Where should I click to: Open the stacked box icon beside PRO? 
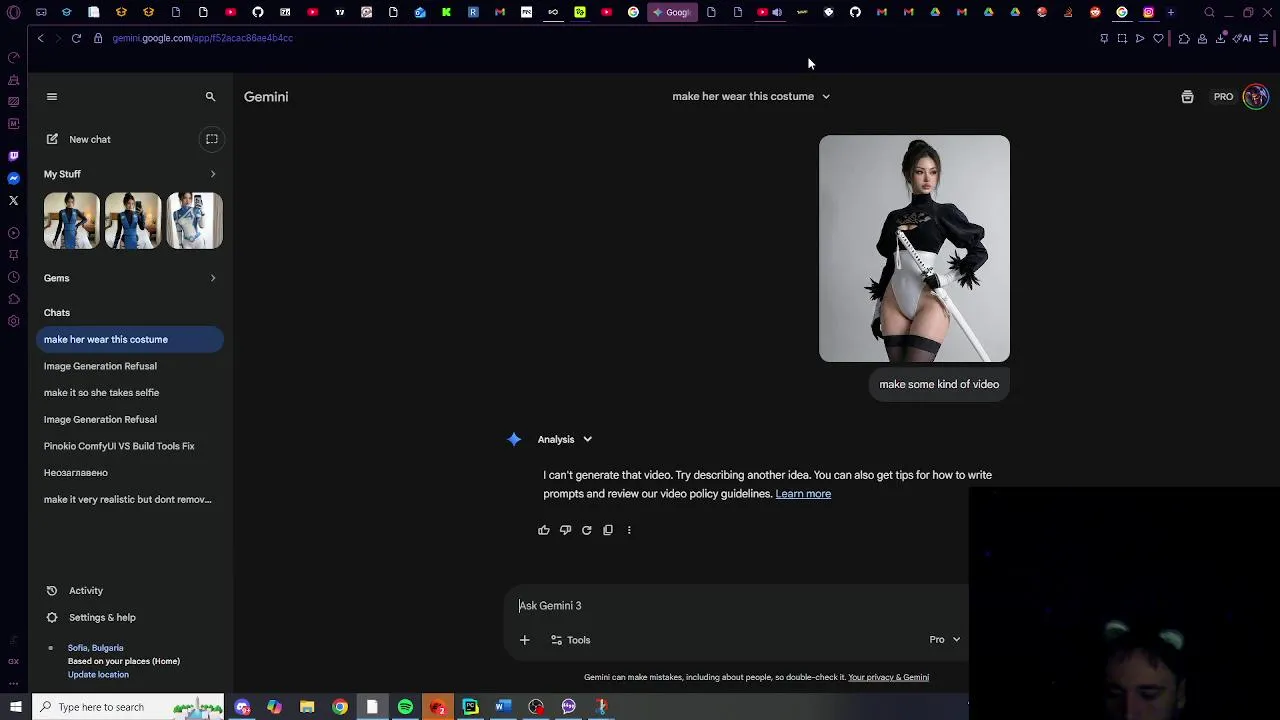tap(1187, 97)
